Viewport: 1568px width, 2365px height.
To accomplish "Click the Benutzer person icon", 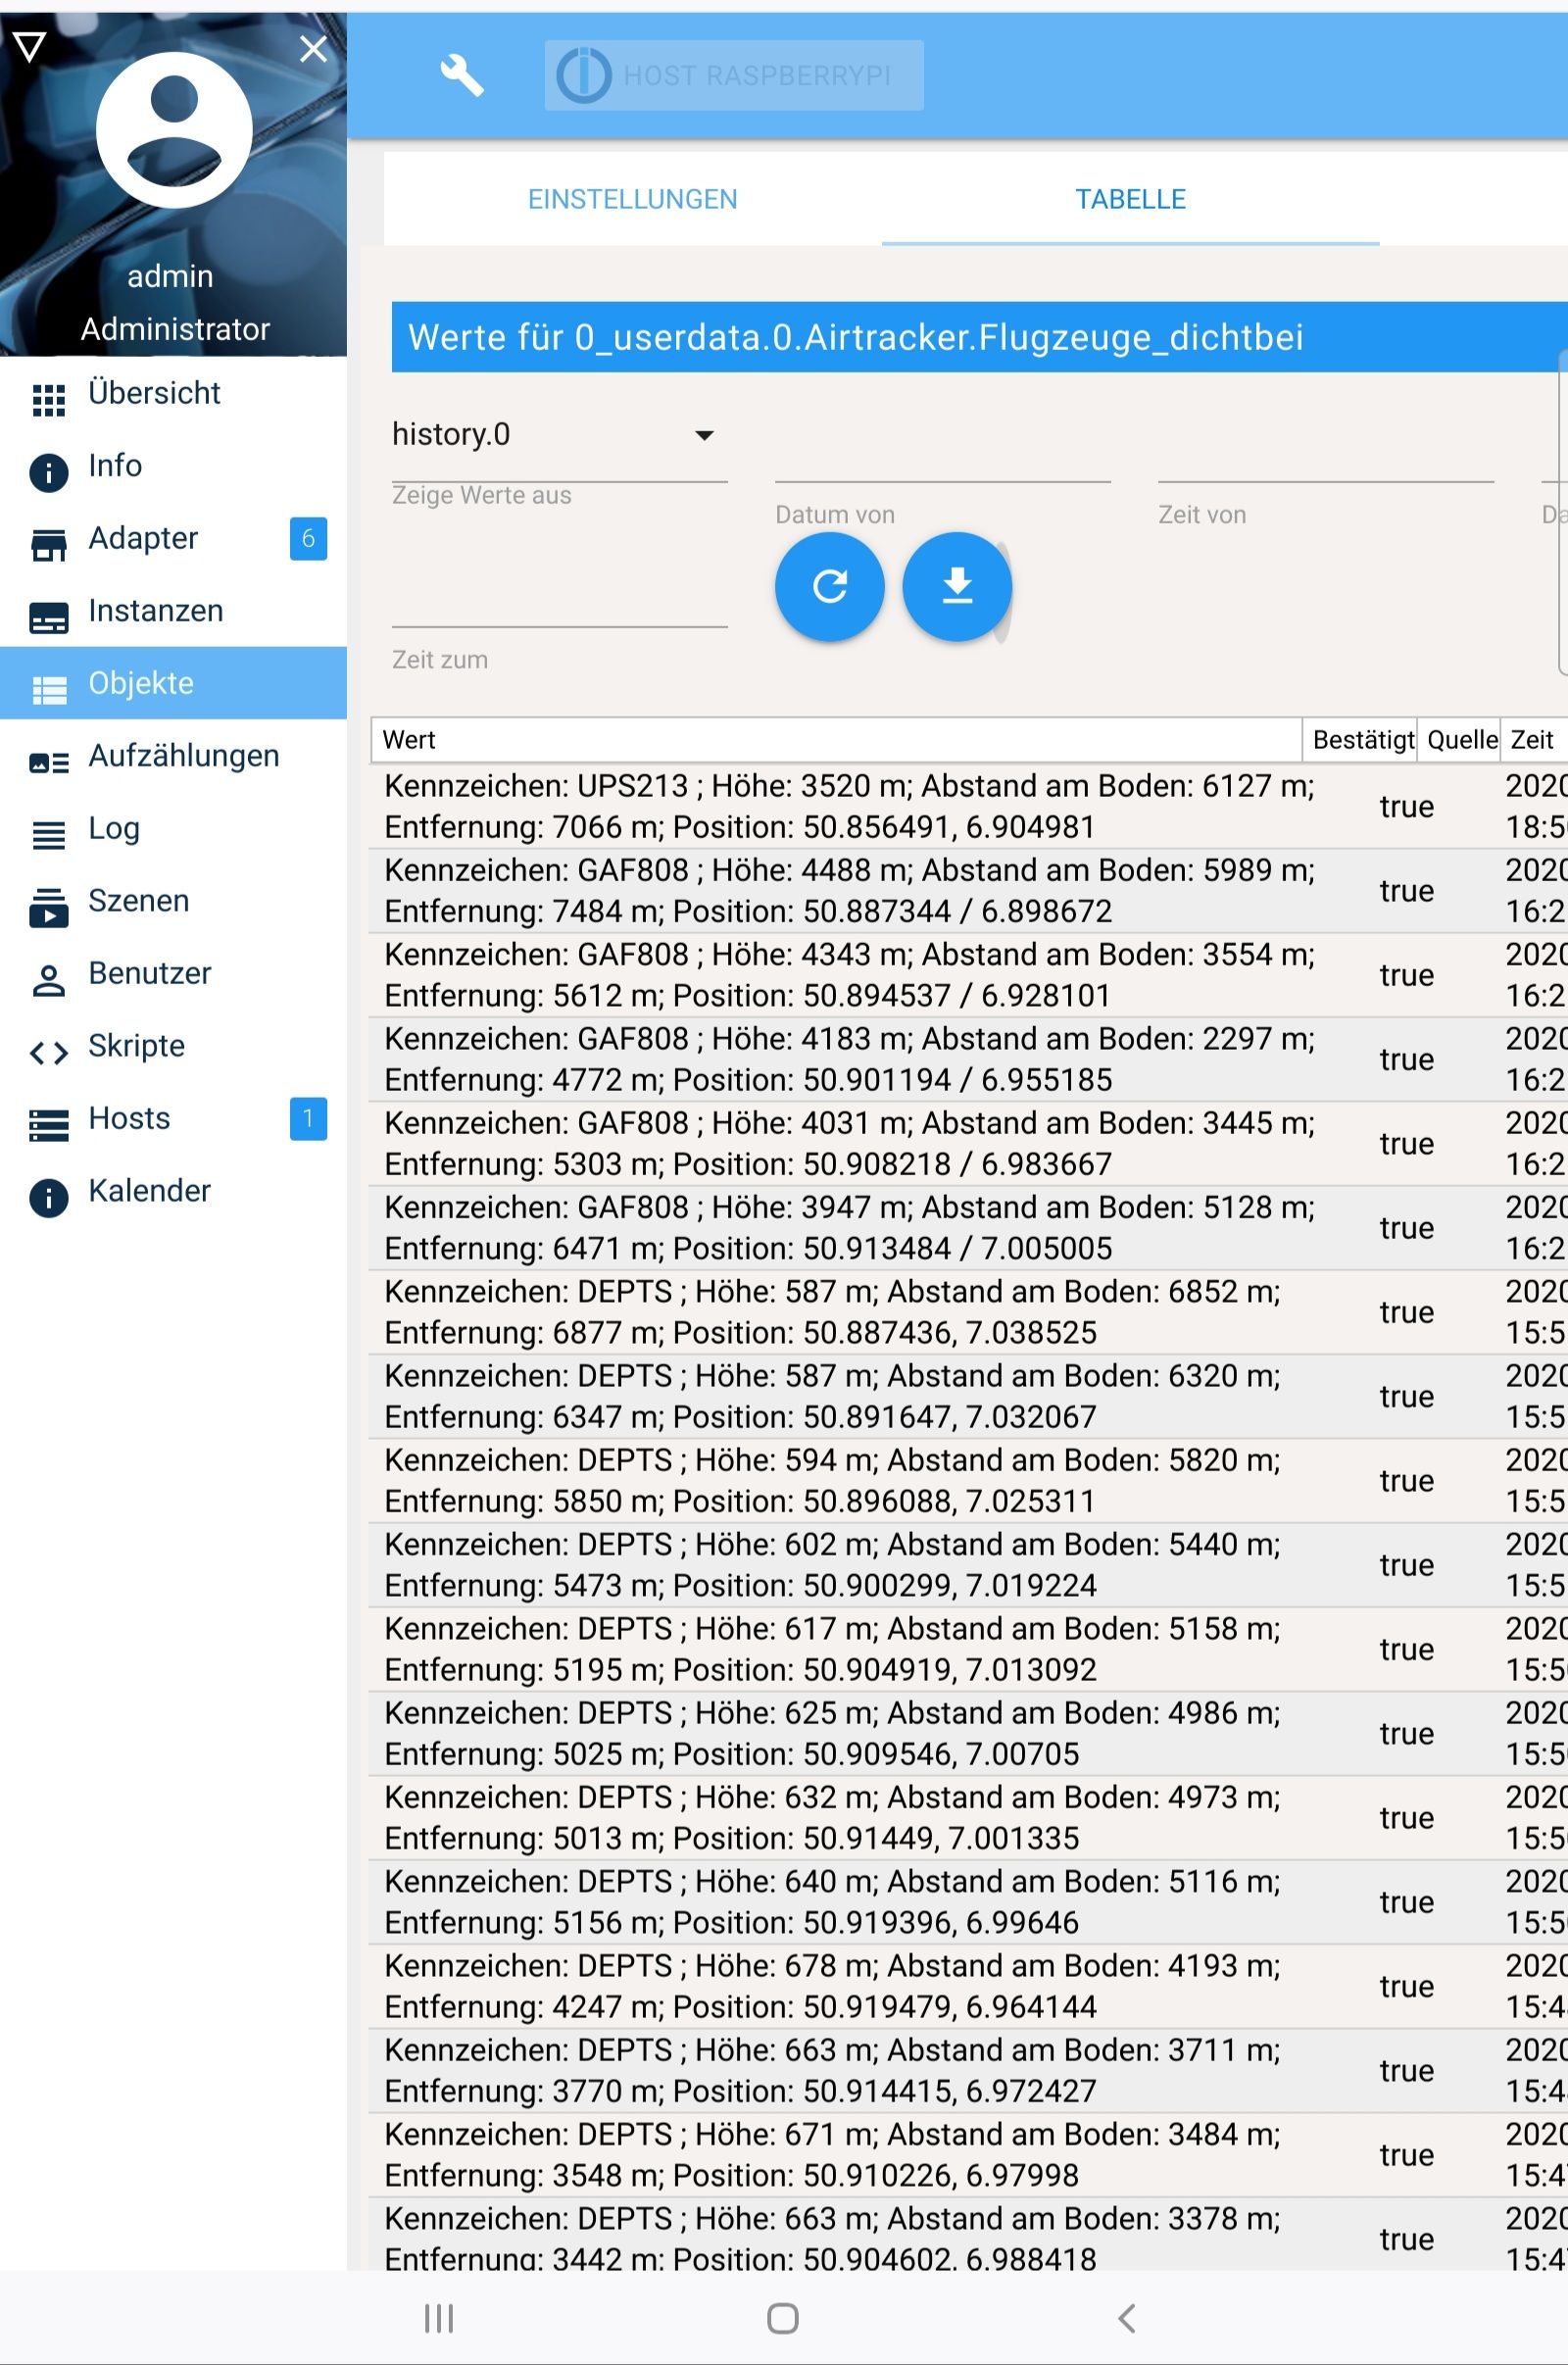I will (48, 981).
